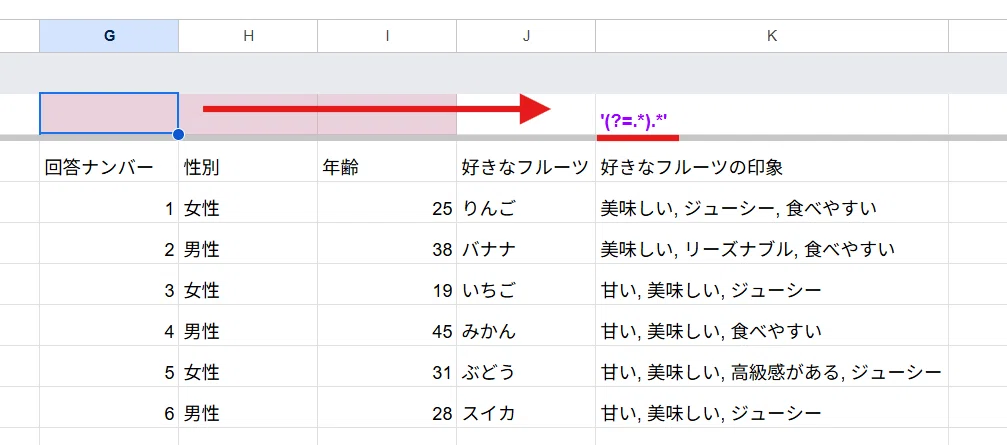Select column J header
The image size is (1007, 445).
[526, 36]
